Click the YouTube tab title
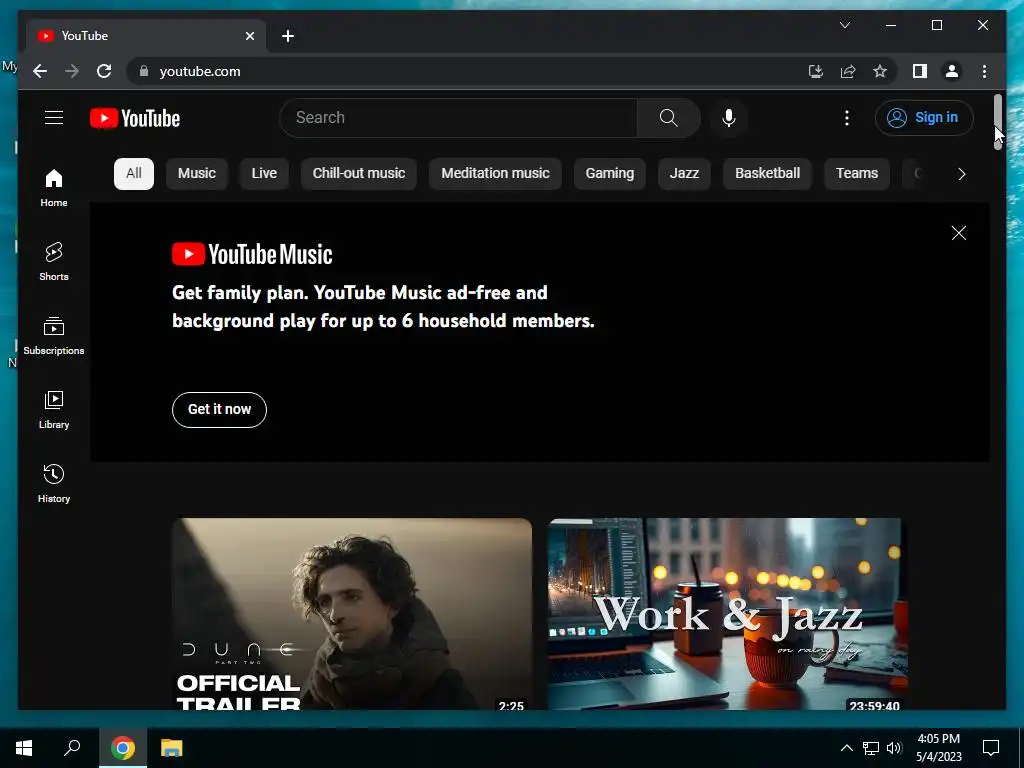Image resolution: width=1024 pixels, height=768 pixels. tap(85, 36)
